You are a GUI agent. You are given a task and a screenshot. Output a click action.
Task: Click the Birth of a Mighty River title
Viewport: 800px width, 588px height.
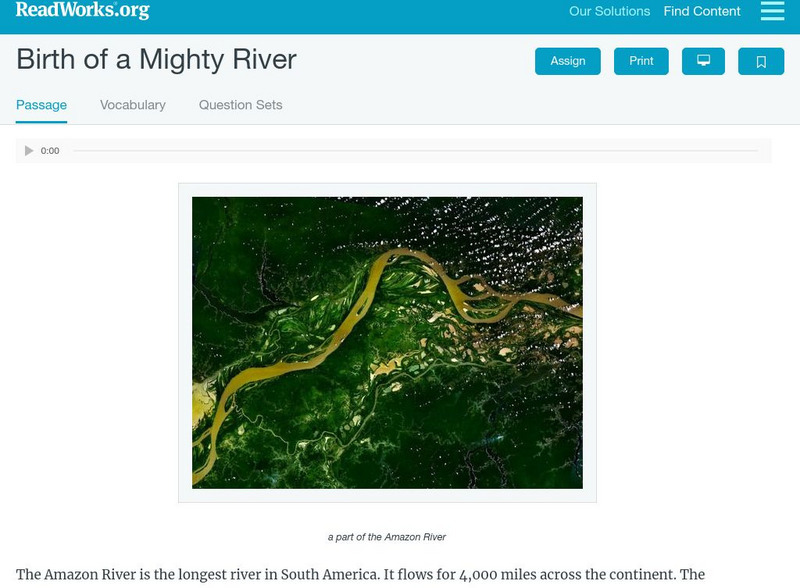[157, 59]
